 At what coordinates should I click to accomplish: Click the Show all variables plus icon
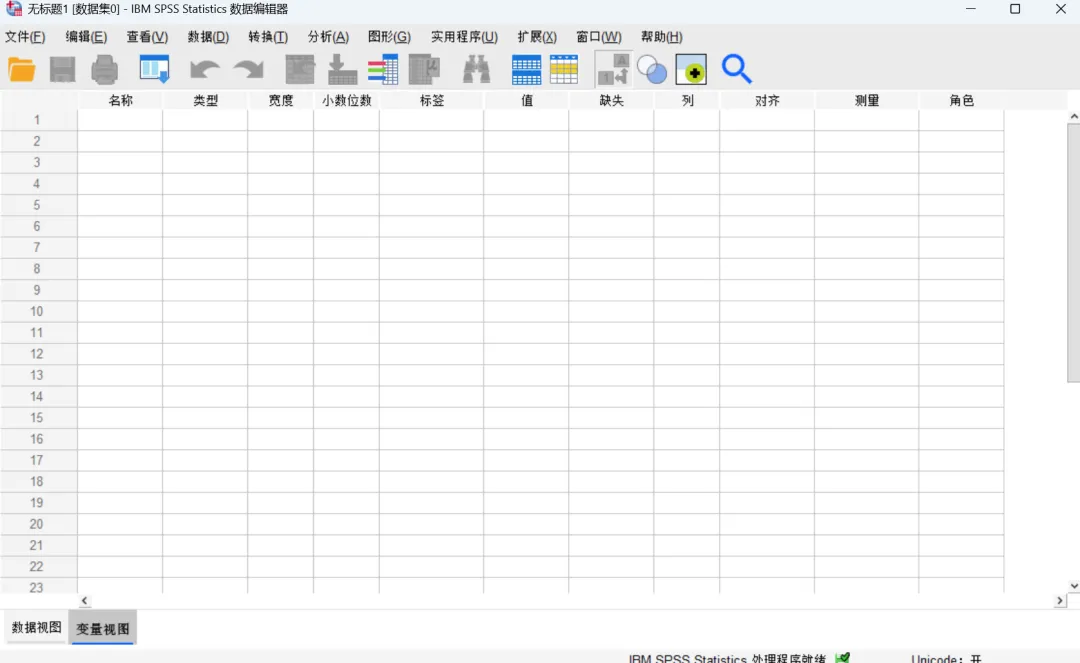pos(691,70)
